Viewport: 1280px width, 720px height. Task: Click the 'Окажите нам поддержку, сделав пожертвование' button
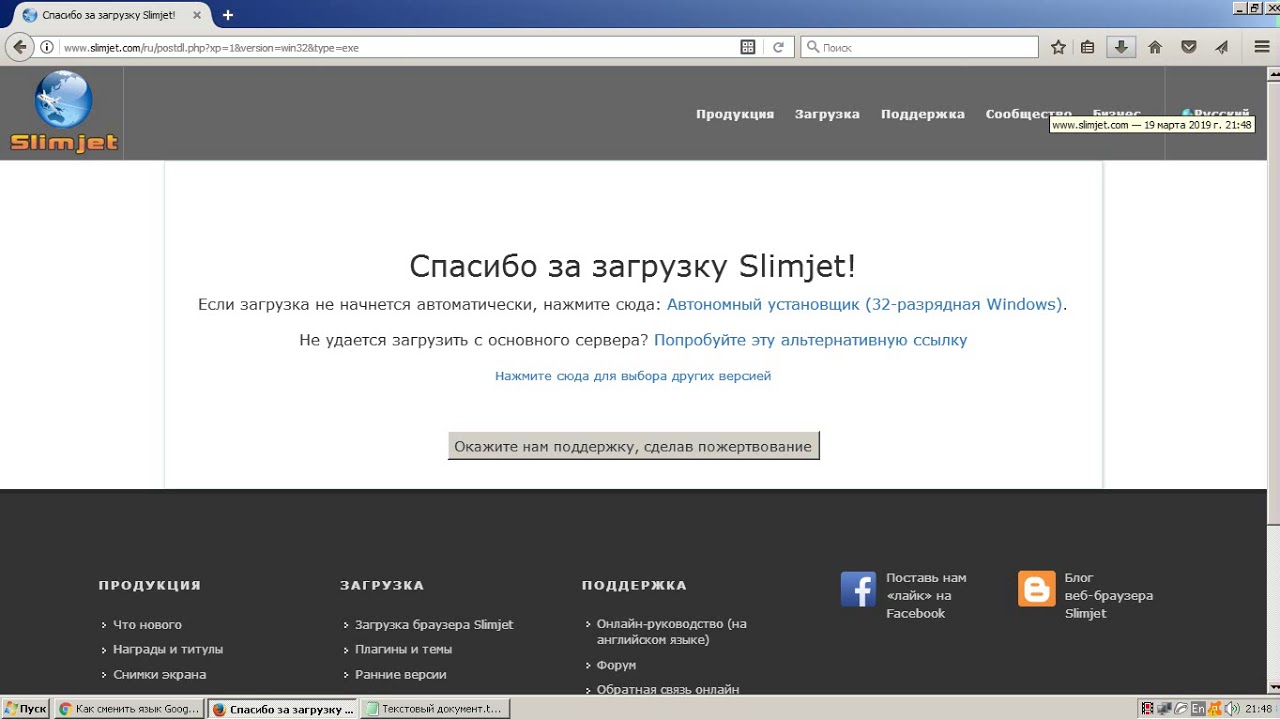click(633, 446)
